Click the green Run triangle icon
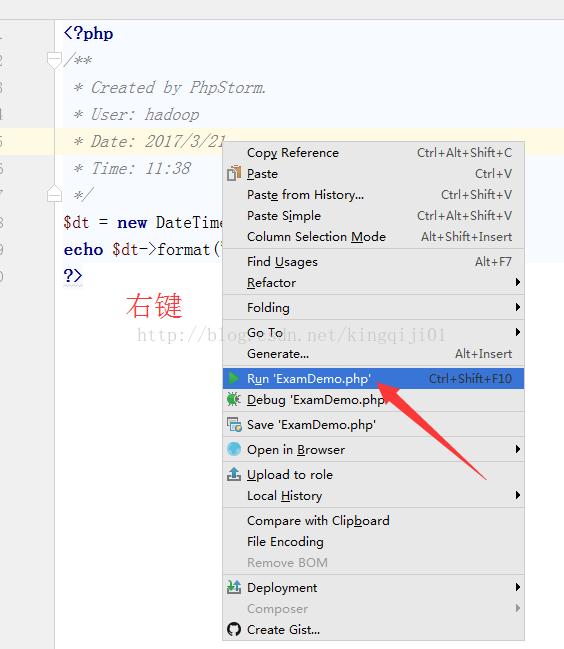 click(x=234, y=378)
